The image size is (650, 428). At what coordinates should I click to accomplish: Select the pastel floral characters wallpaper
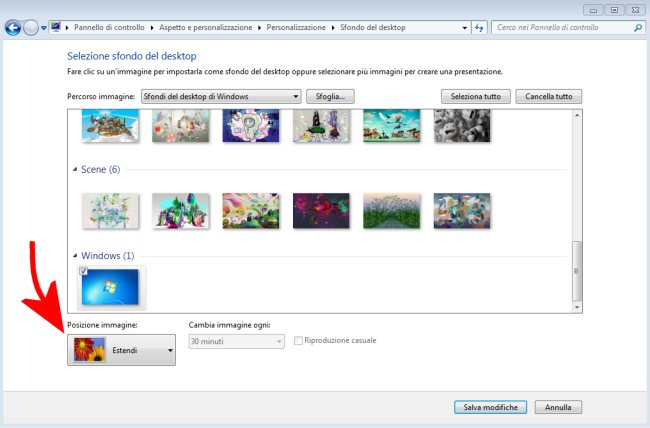180,125
